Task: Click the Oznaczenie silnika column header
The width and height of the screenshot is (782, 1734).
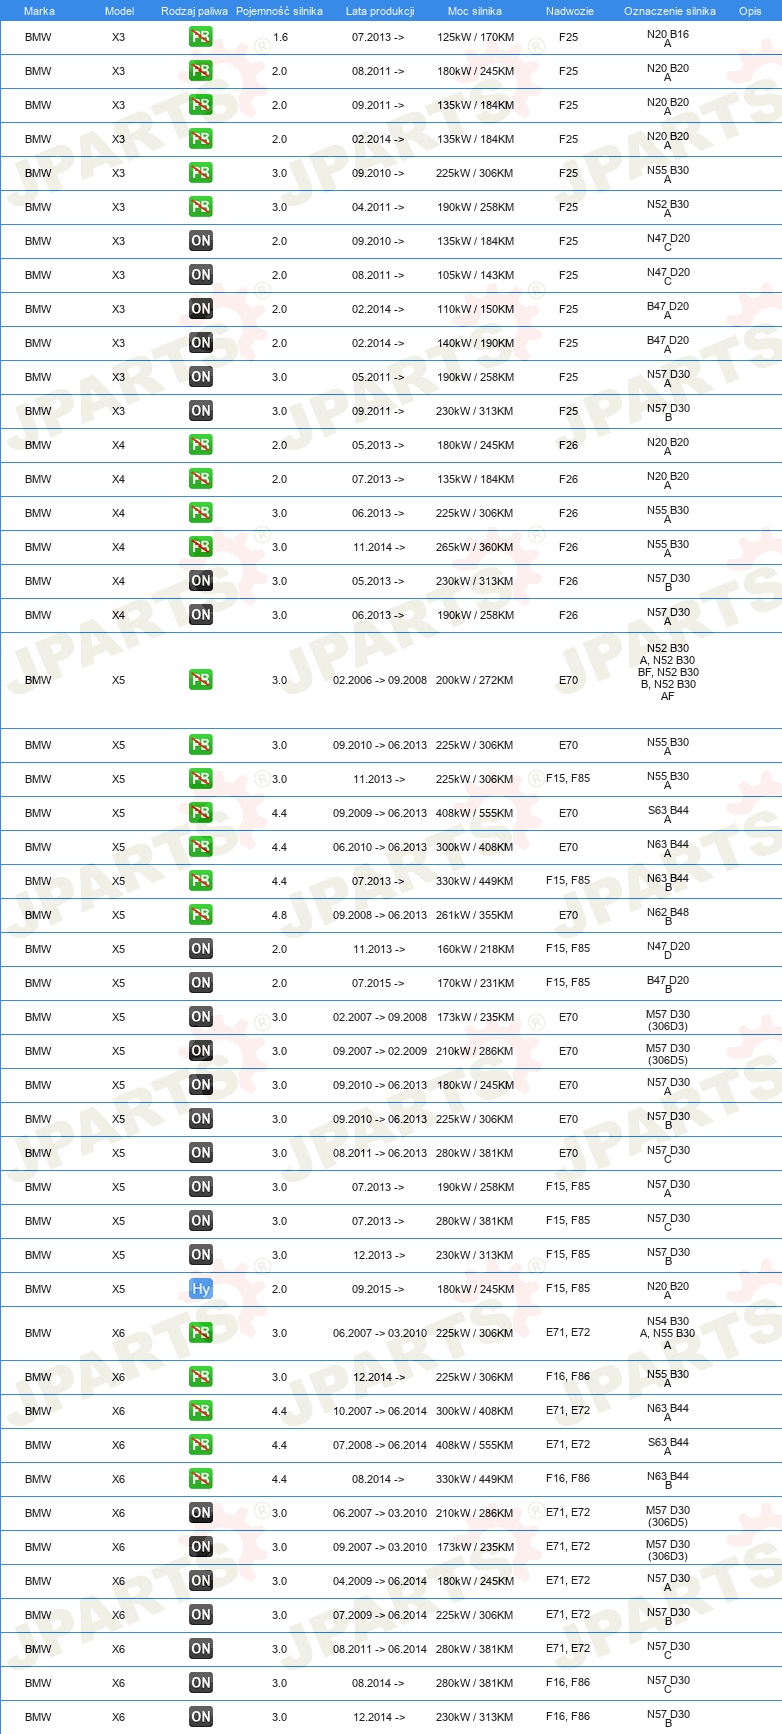Action: click(670, 11)
